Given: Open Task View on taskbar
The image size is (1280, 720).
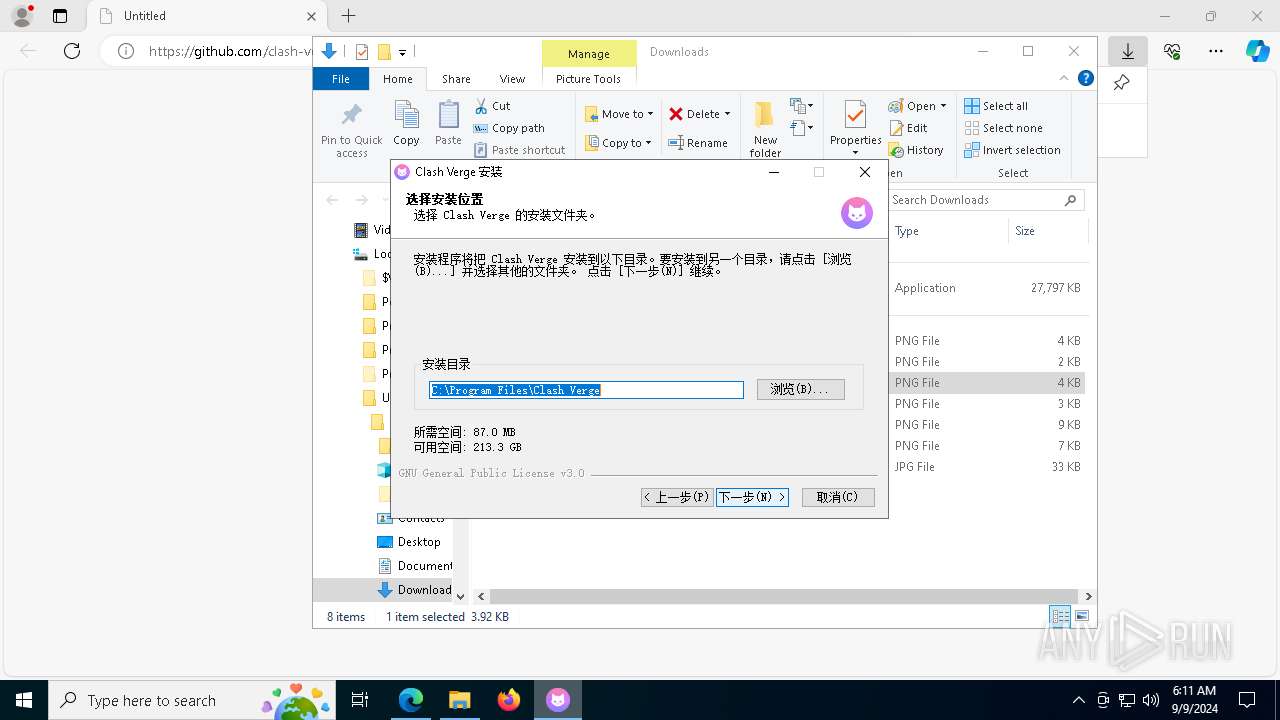Looking at the screenshot, I should 360,700.
